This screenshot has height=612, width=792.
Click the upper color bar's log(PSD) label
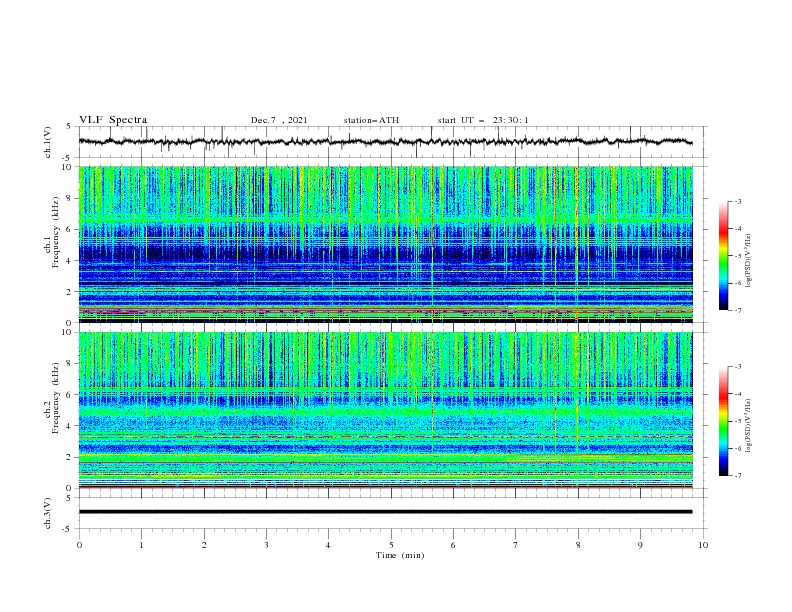click(x=749, y=261)
